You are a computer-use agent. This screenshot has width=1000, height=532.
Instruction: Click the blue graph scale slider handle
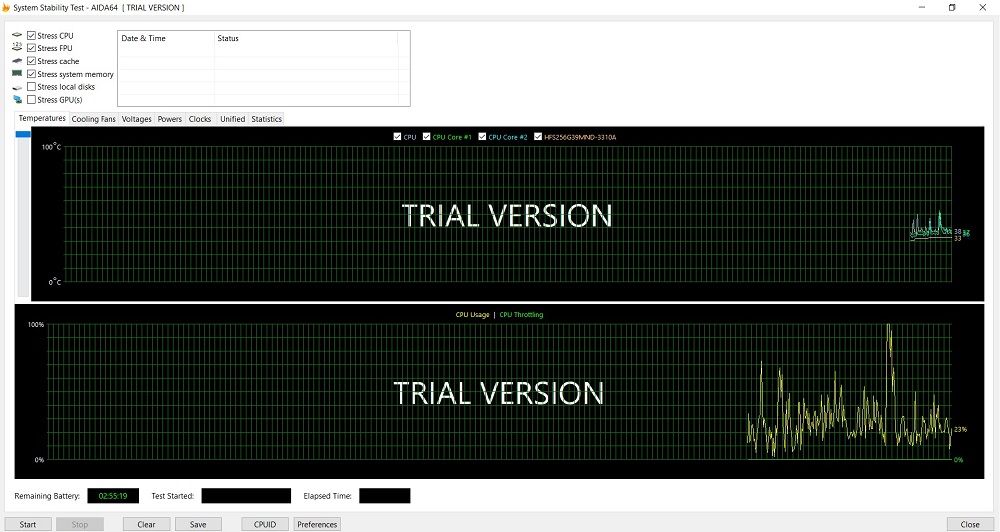(23, 134)
